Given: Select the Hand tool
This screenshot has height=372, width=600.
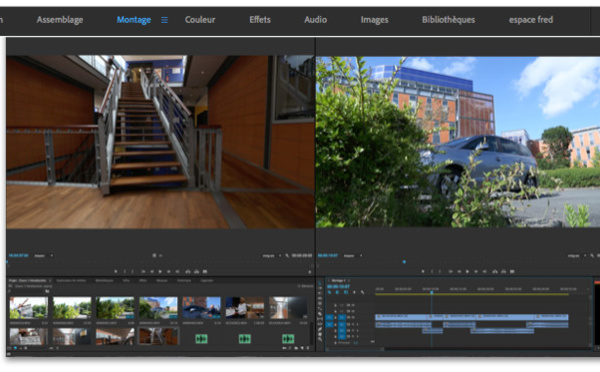Looking at the screenshot, I should point(320,334).
